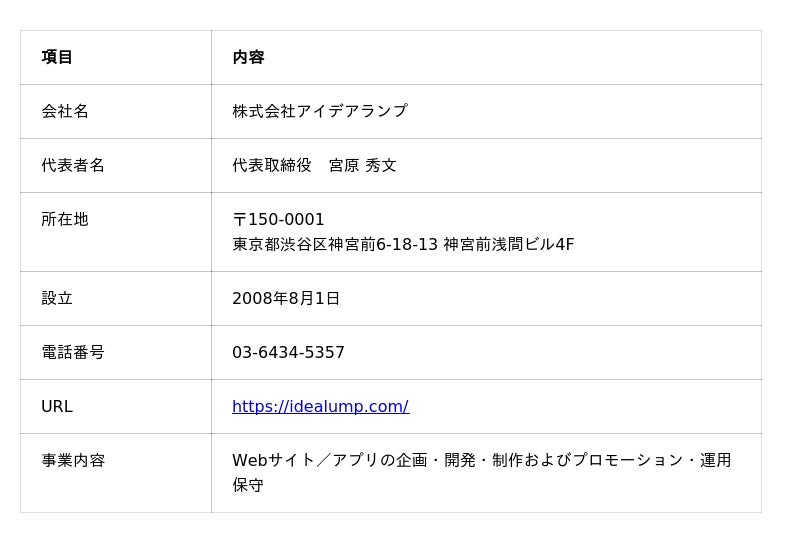Click the 項目 column header
Image resolution: width=800 pixels, height=543 pixels.
[x=116, y=57]
